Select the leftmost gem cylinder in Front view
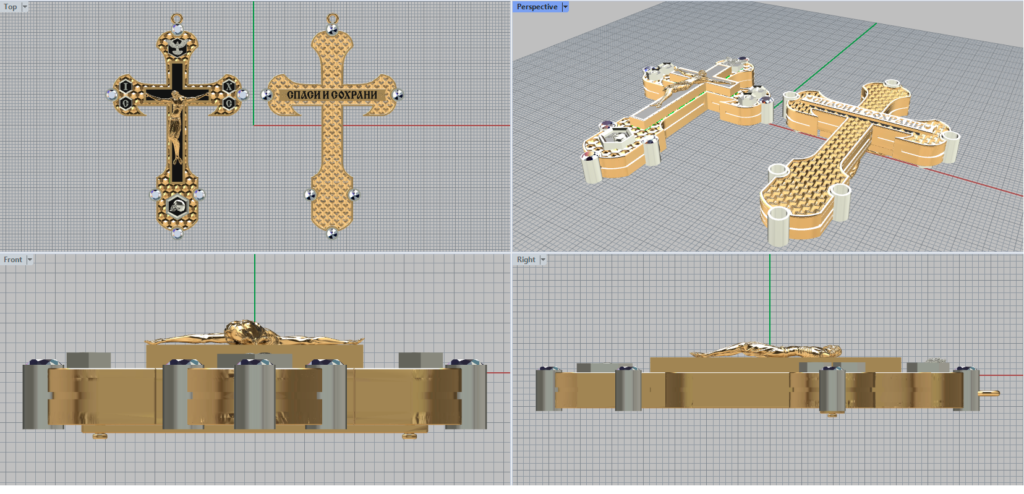Screen dimensions: 1024x494 [36, 396]
